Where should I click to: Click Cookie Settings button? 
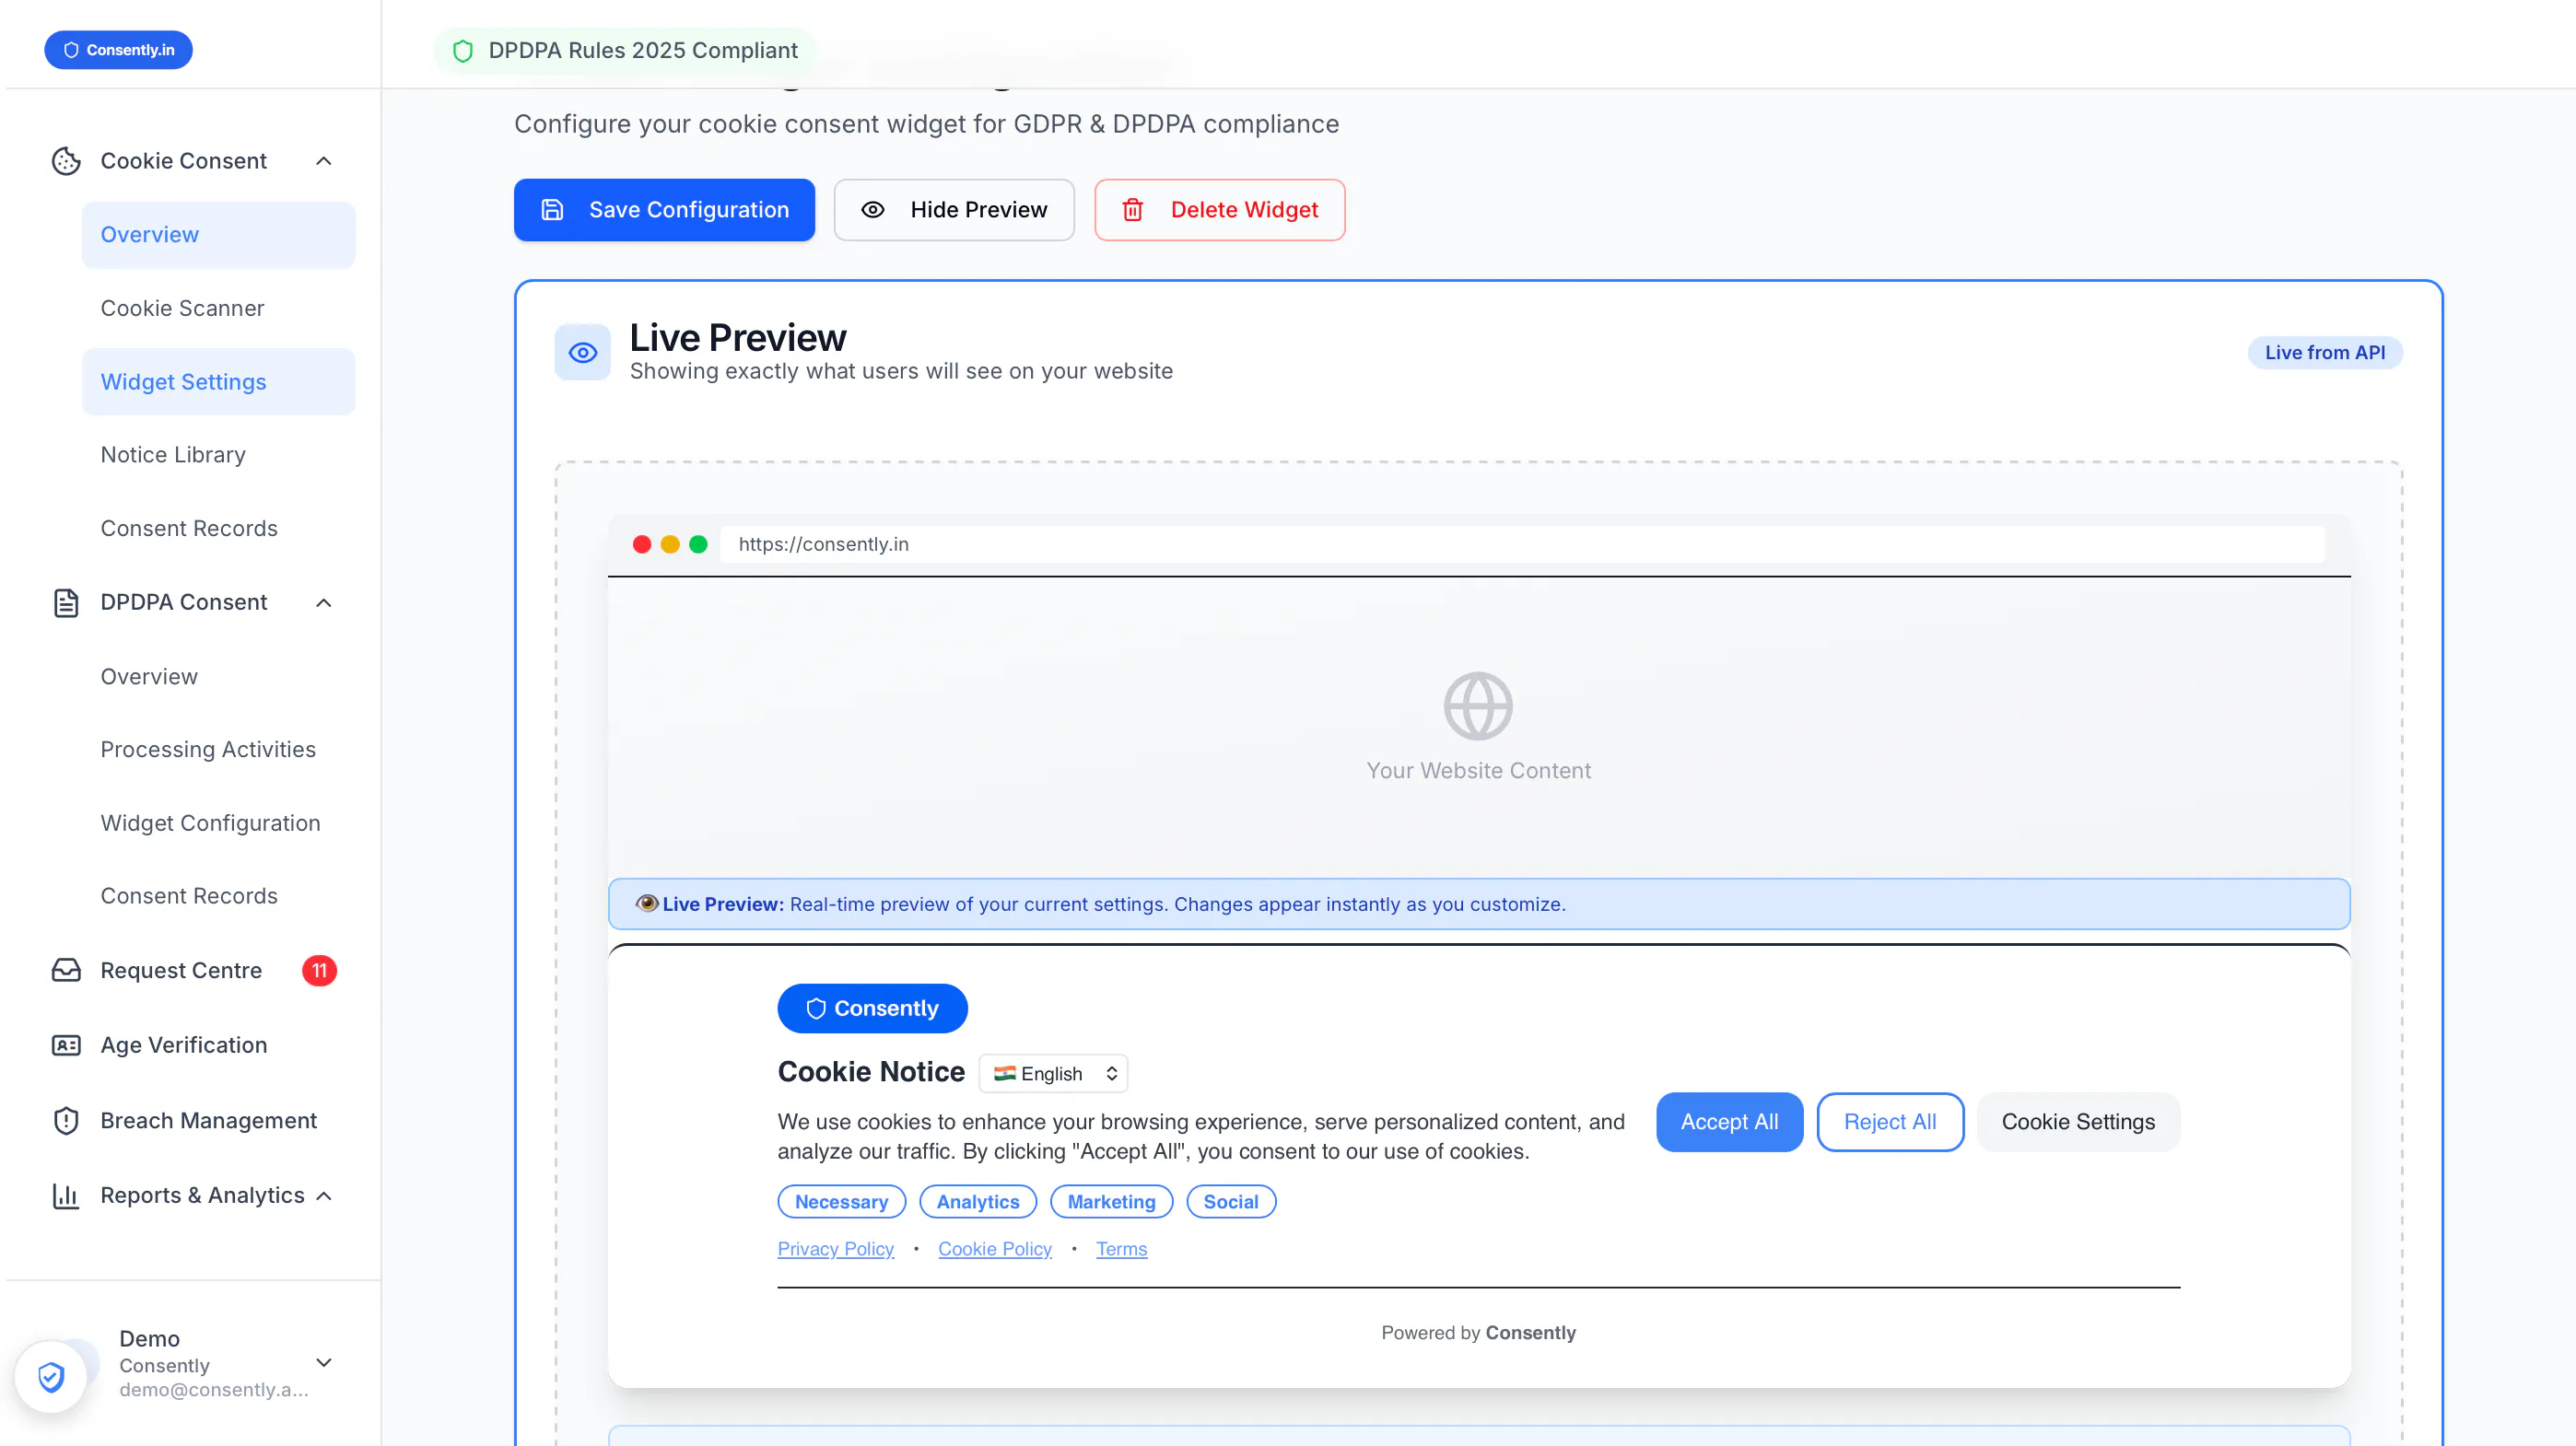[2078, 1122]
